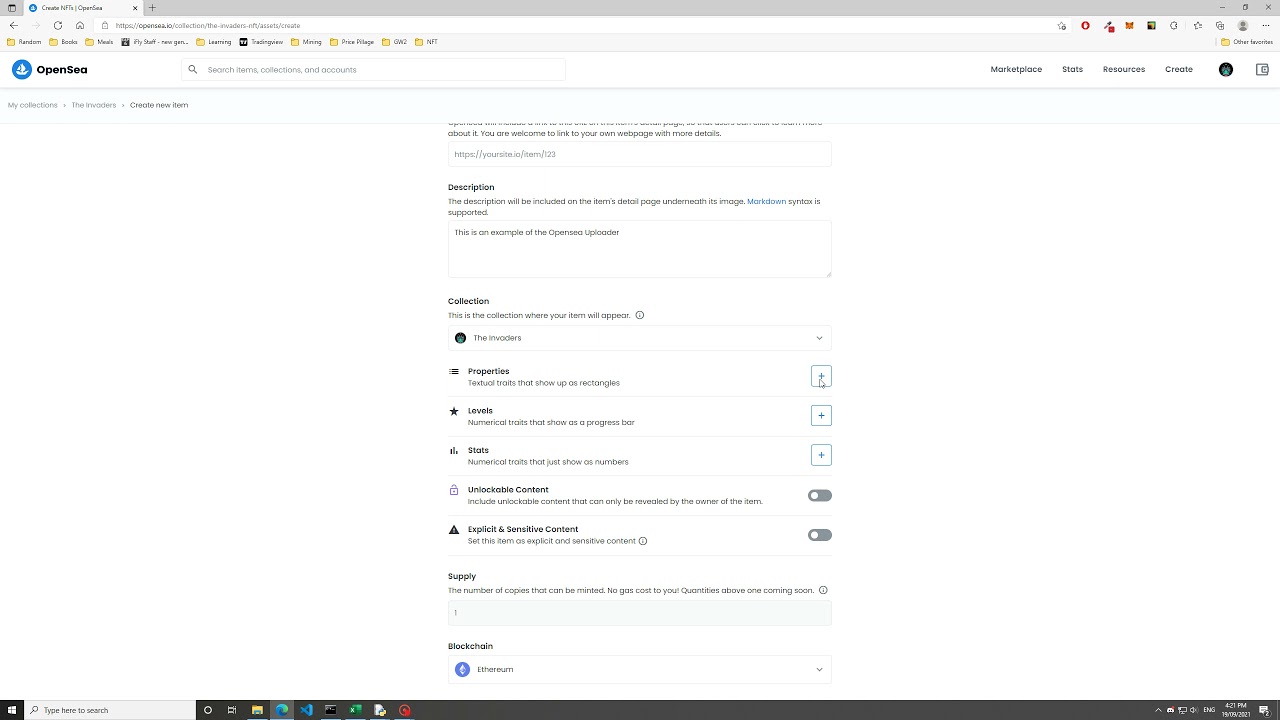This screenshot has height=720, width=1280.
Task: Open the browser Extensions puzzle icon
Action: point(1174,26)
